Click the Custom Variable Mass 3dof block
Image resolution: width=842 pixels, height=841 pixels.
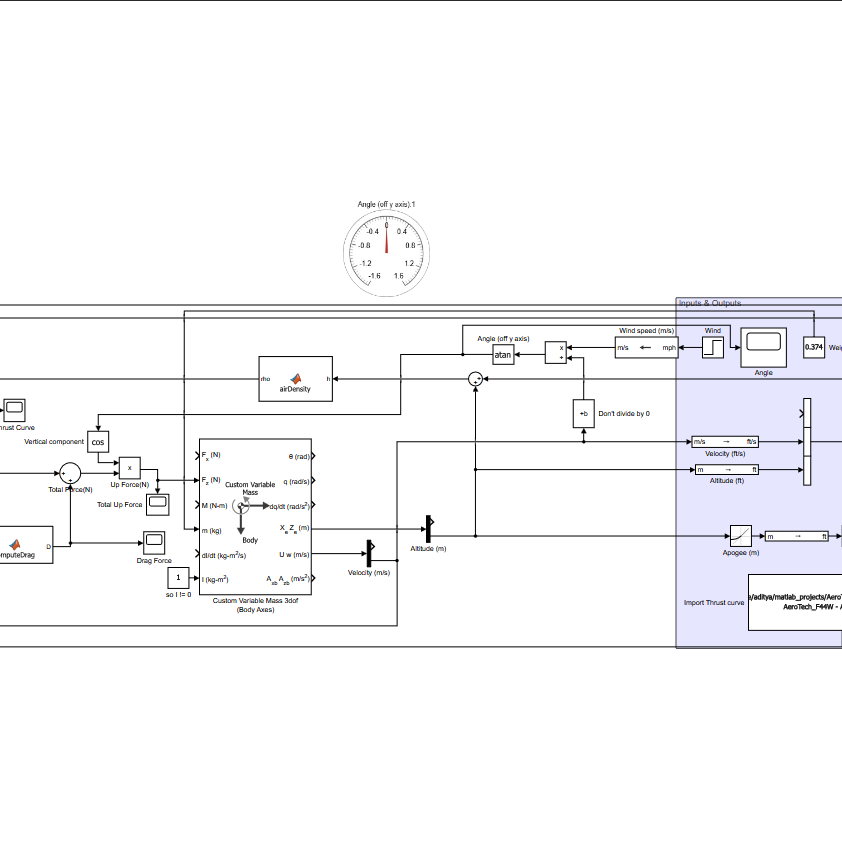tap(256, 517)
